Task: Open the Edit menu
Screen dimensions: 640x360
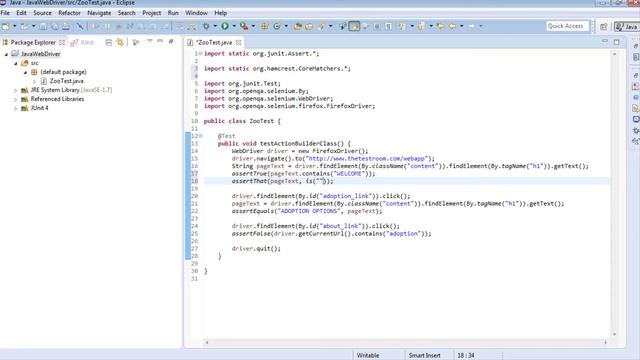Action: coord(21,13)
